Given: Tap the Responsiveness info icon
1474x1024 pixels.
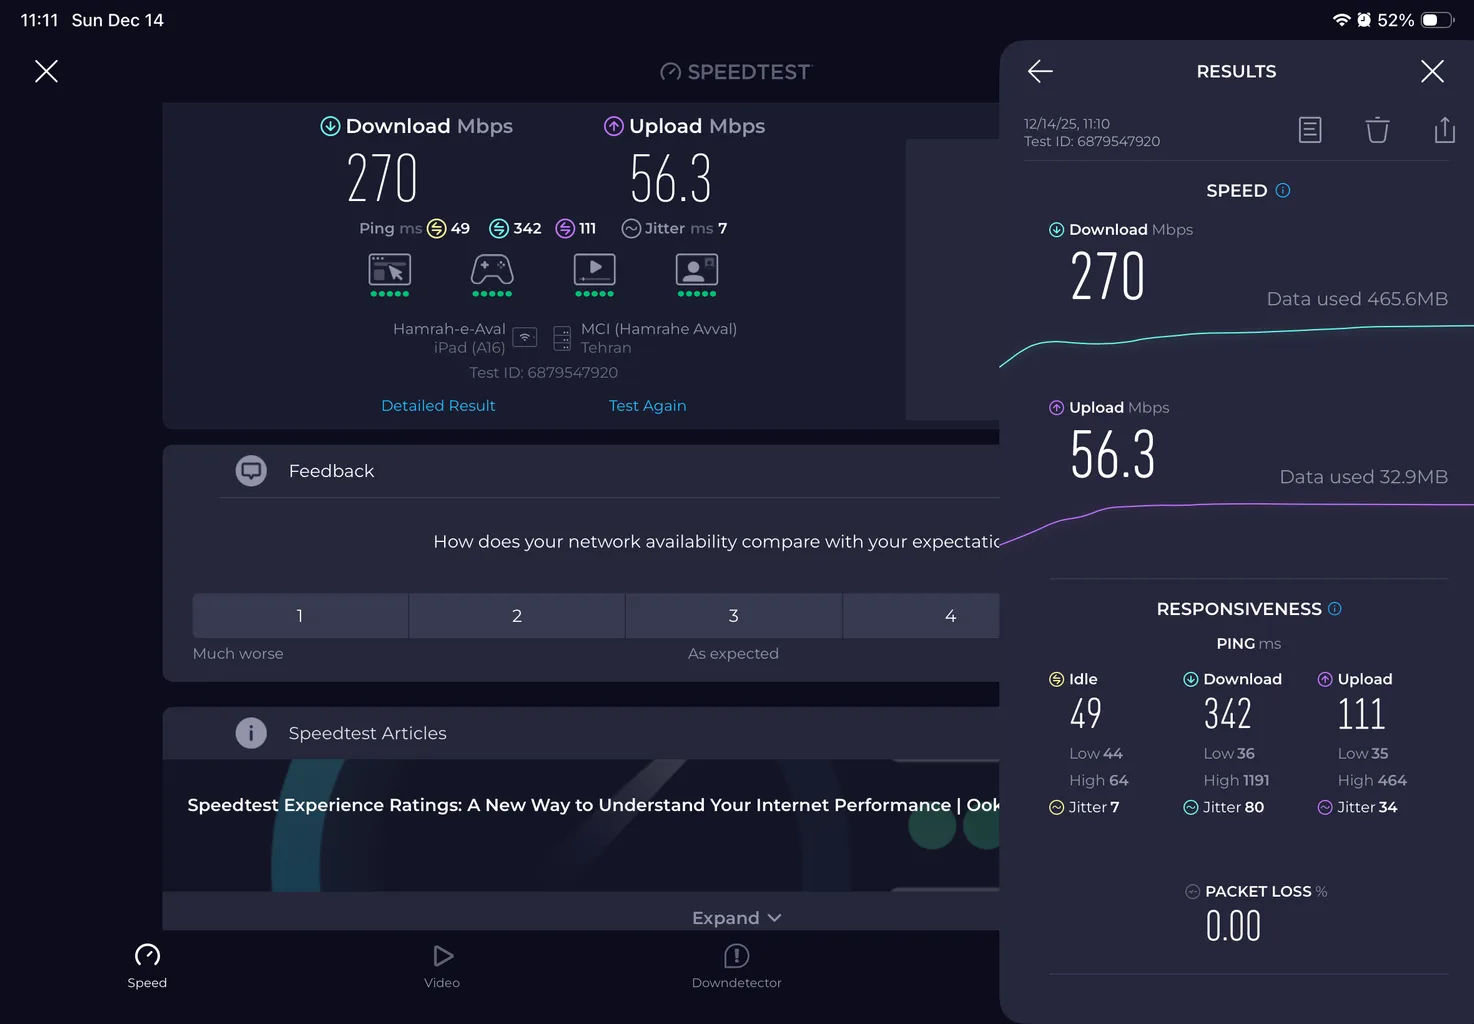Looking at the screenshot, I should coord(1334,609).
